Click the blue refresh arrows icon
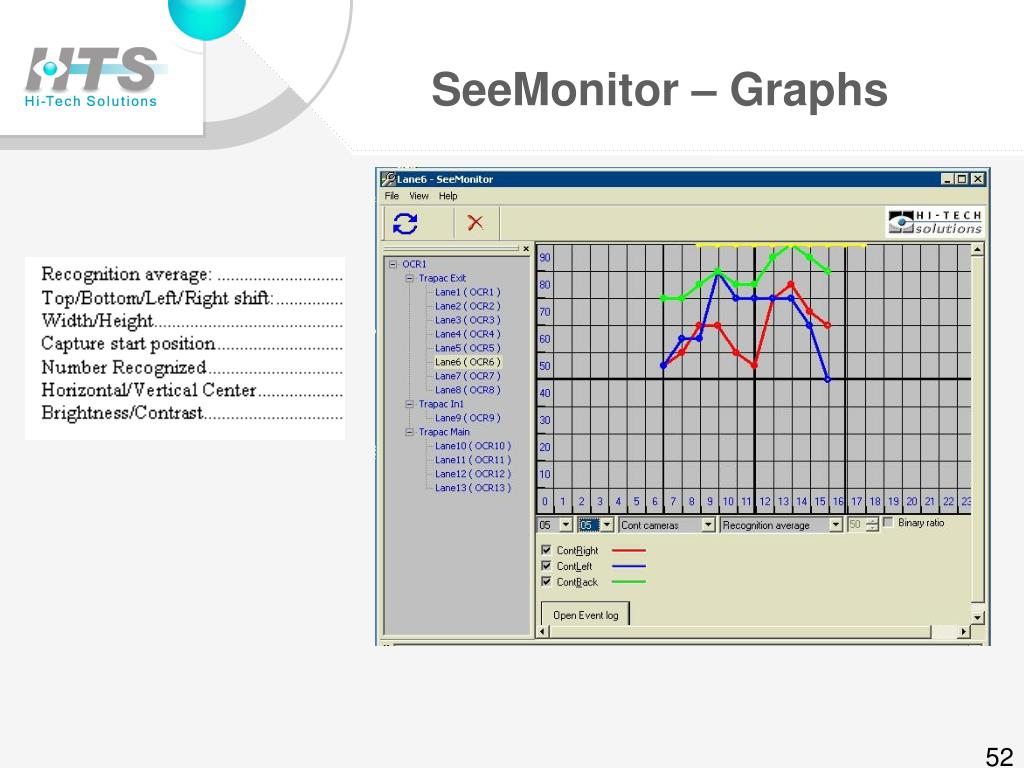The height and width of the screenshot is (768, 1024). 406,223
